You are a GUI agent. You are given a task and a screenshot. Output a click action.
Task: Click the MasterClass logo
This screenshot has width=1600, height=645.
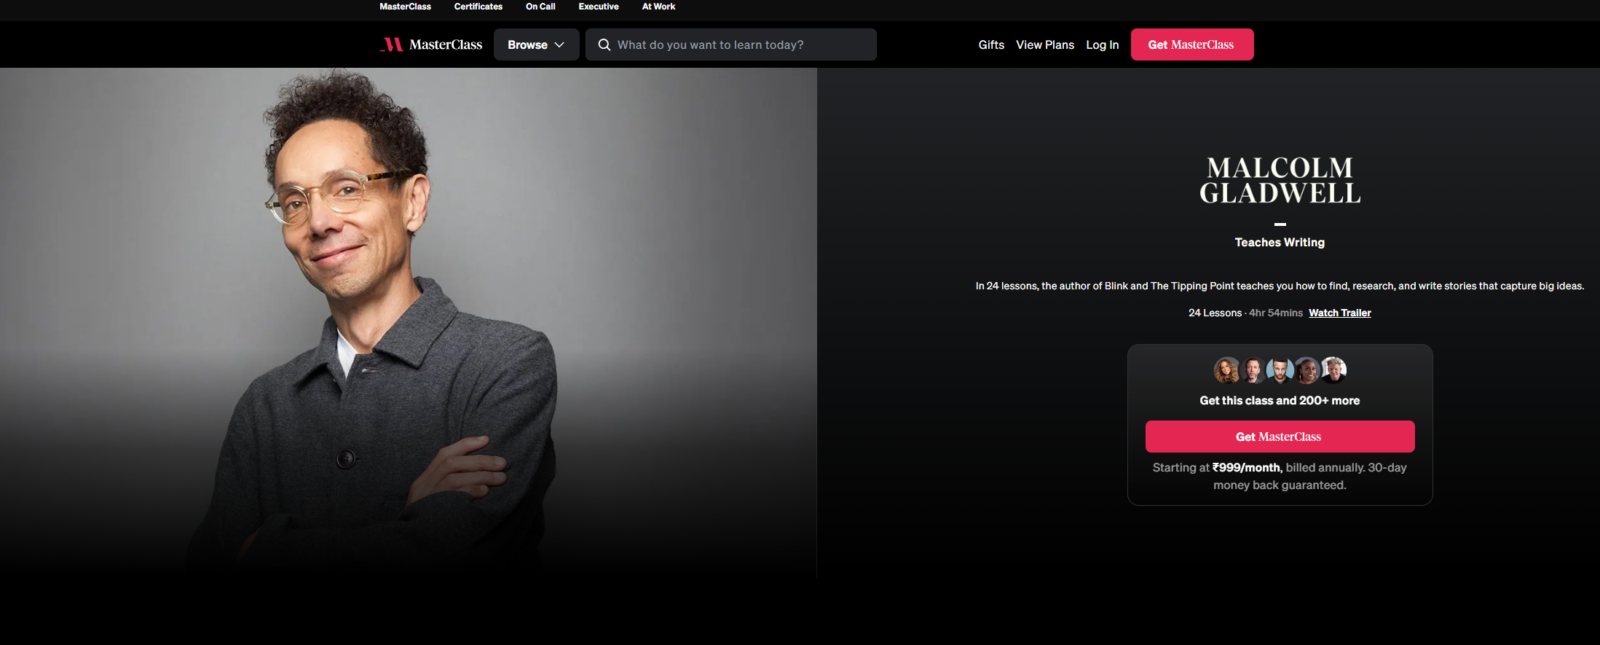431,44
